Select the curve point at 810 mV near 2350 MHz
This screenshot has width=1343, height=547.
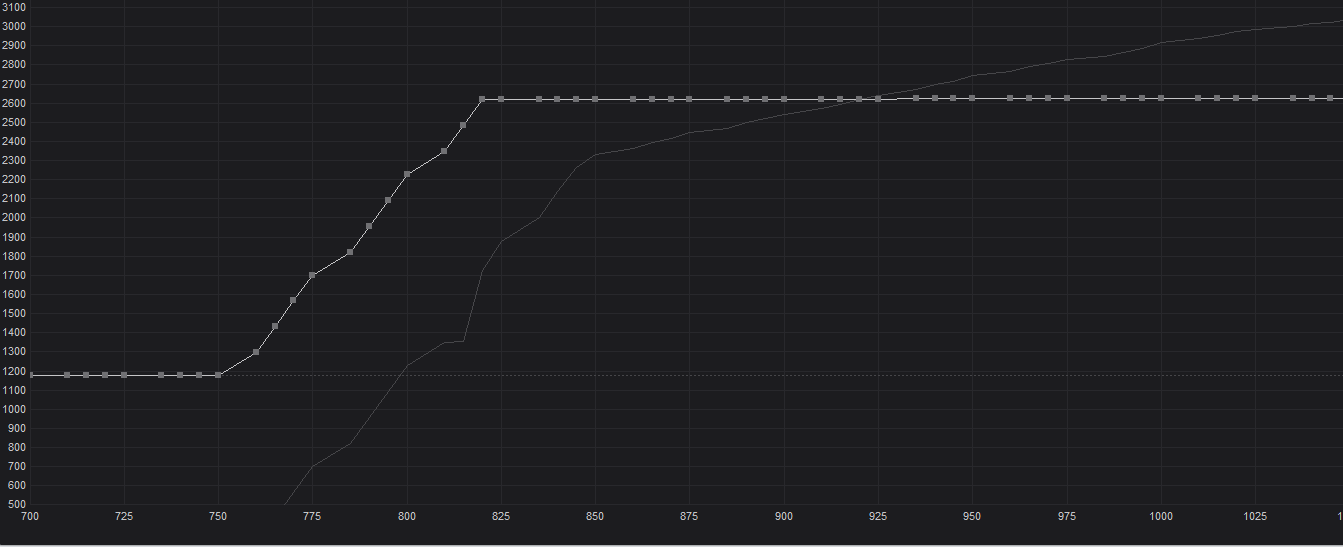[x=444, y=151]
